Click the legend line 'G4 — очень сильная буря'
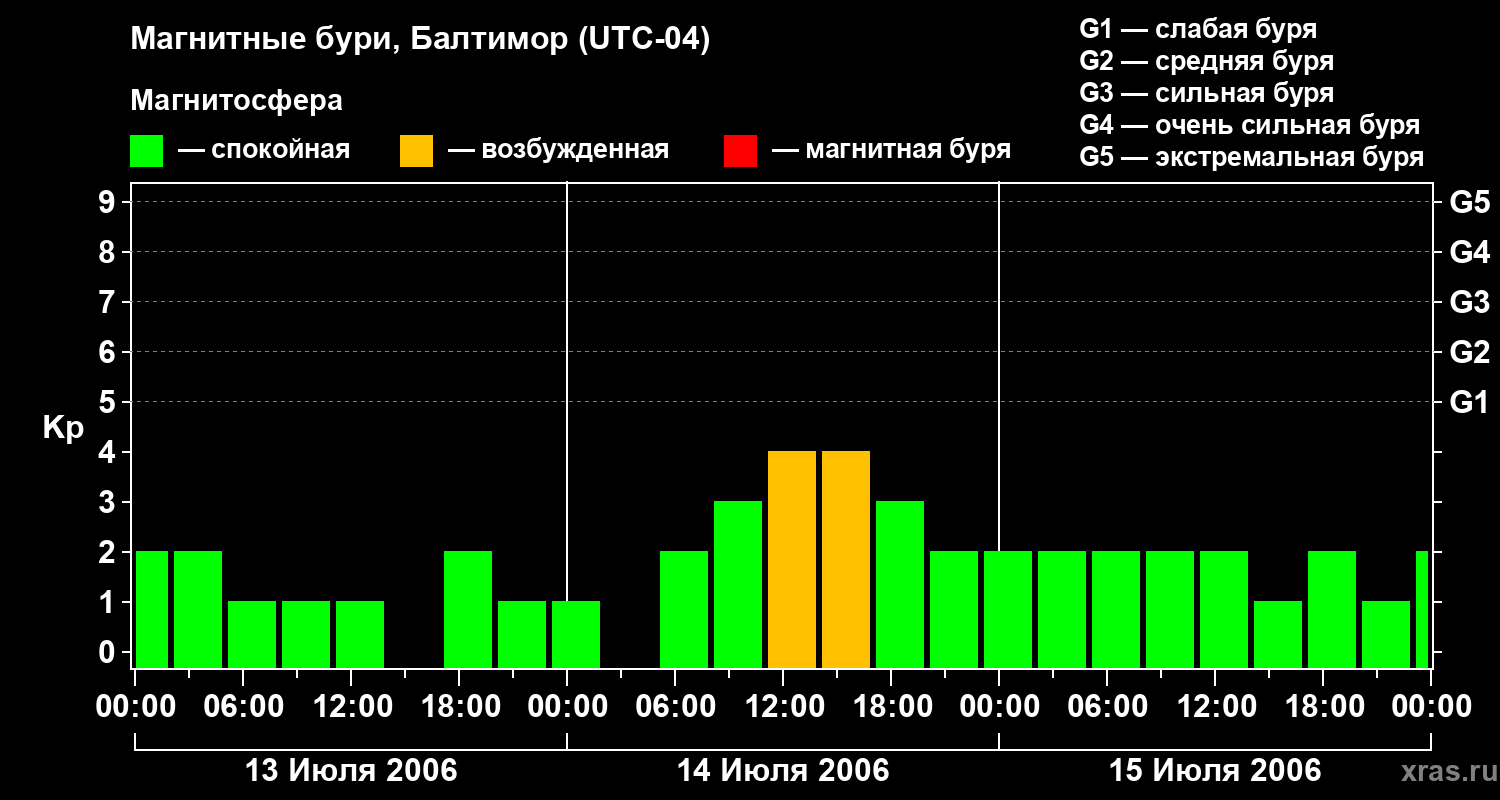Viewport: 1500px width, 800px height. tap(1250, 125)
